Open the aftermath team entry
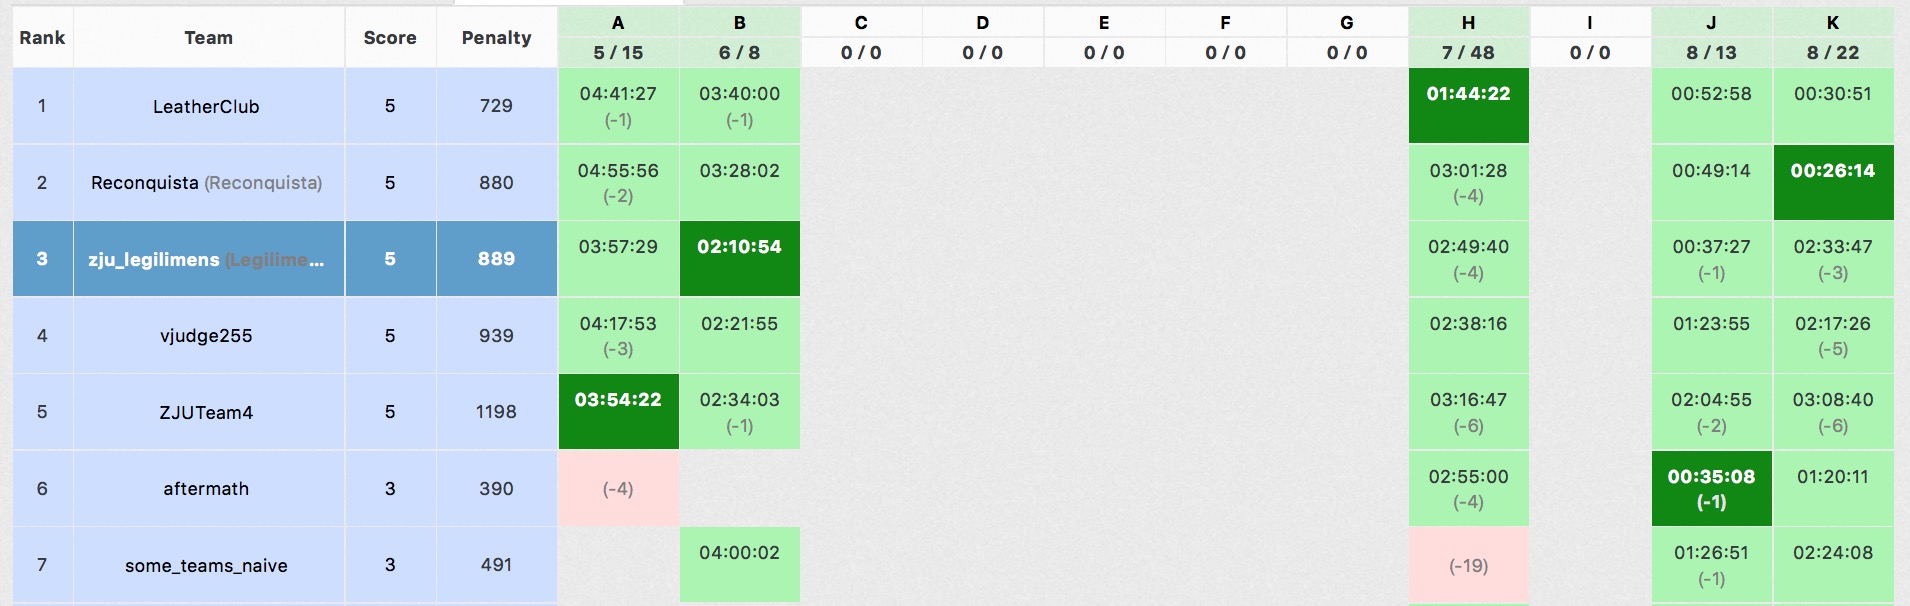 (x=206, y=489)
